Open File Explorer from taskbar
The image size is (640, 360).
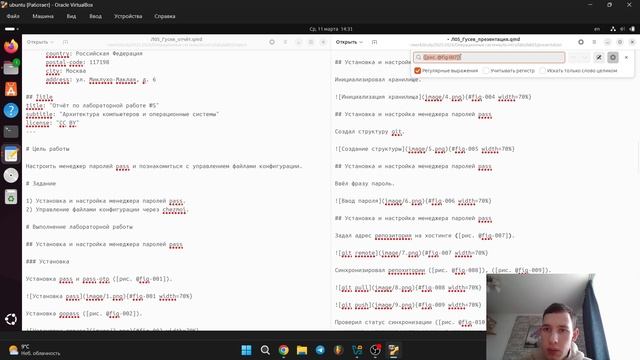tap(302, 350)
